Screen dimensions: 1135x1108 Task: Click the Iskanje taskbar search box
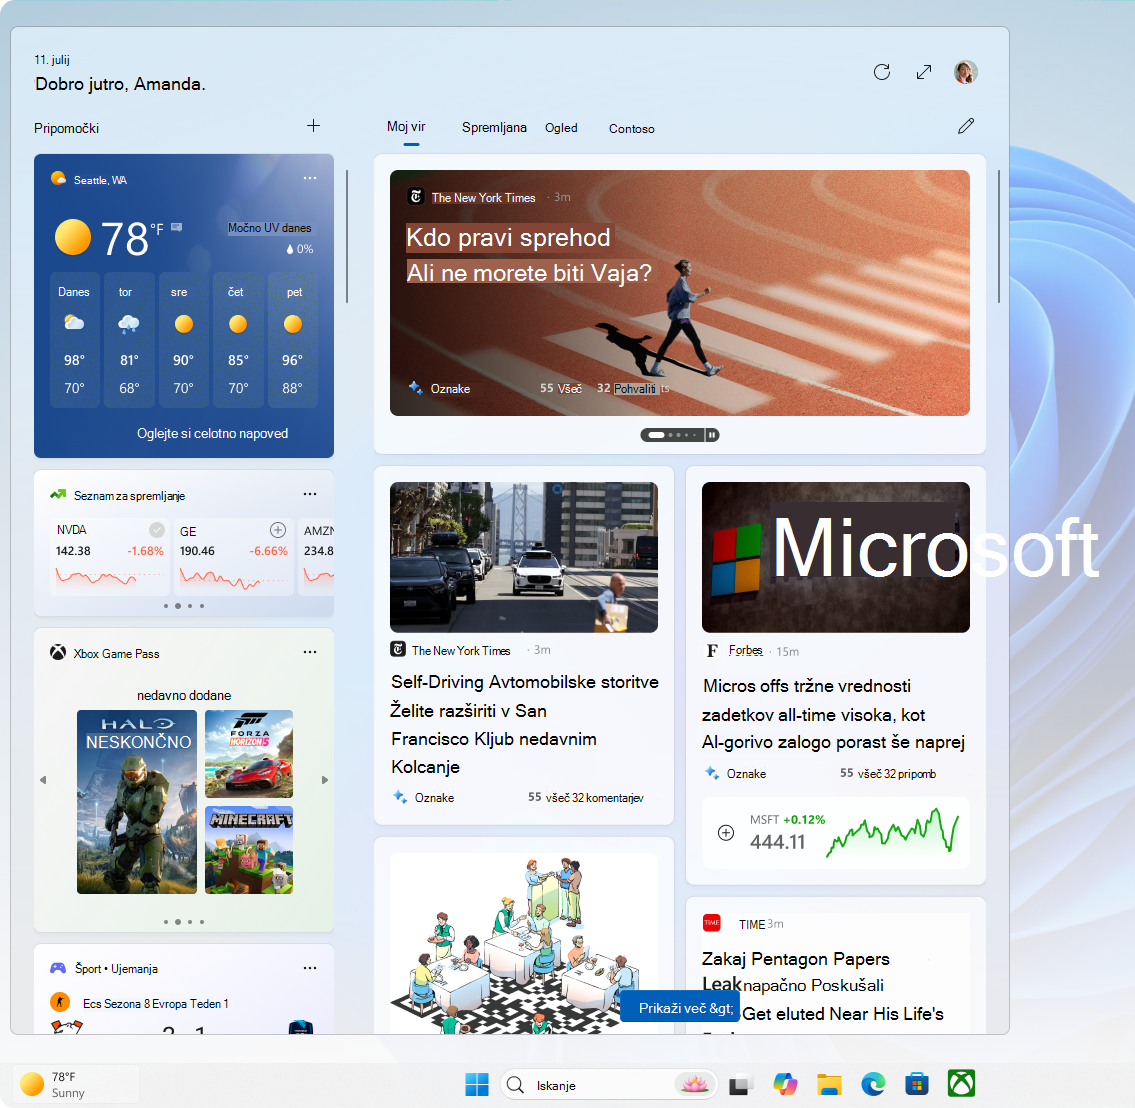pos(608,1085)
